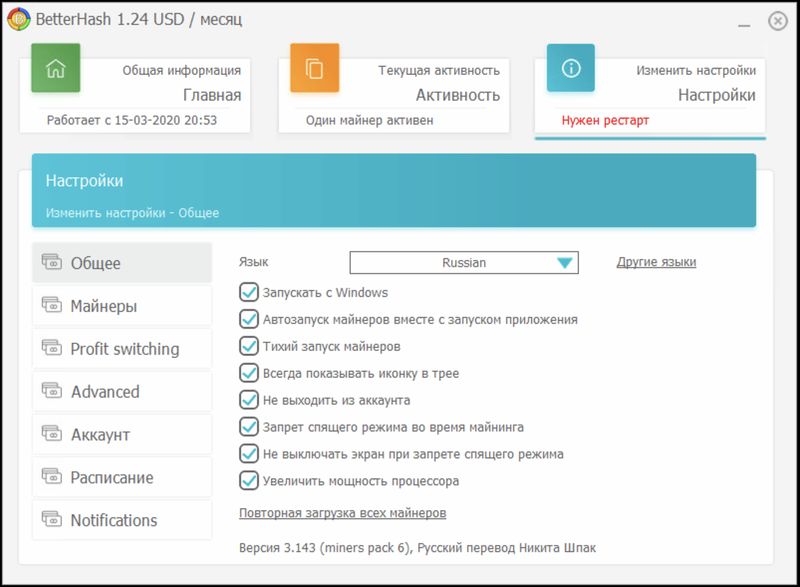Click the BetterHash logo in title bar
800x587 pixels.
[x=18, y=20]
